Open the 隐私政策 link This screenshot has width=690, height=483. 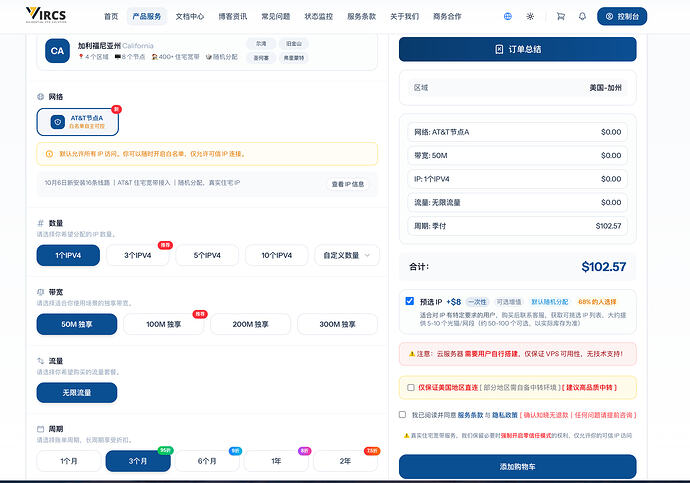pos(505,415)
